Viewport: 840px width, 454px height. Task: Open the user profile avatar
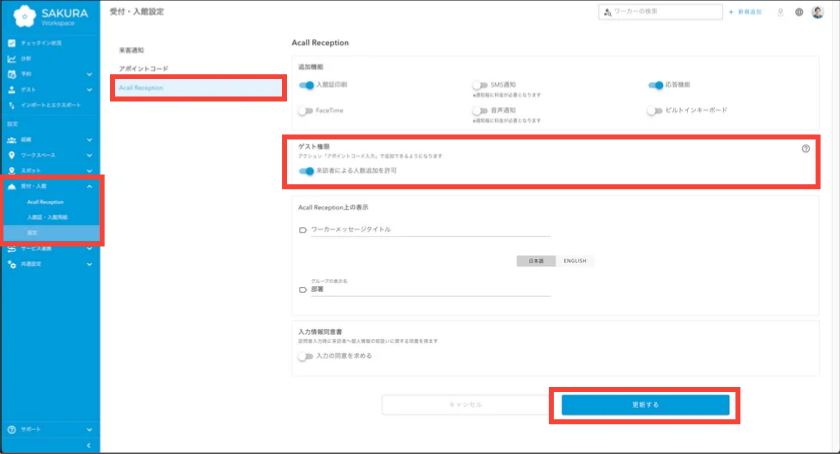click(x=817, y=12)
